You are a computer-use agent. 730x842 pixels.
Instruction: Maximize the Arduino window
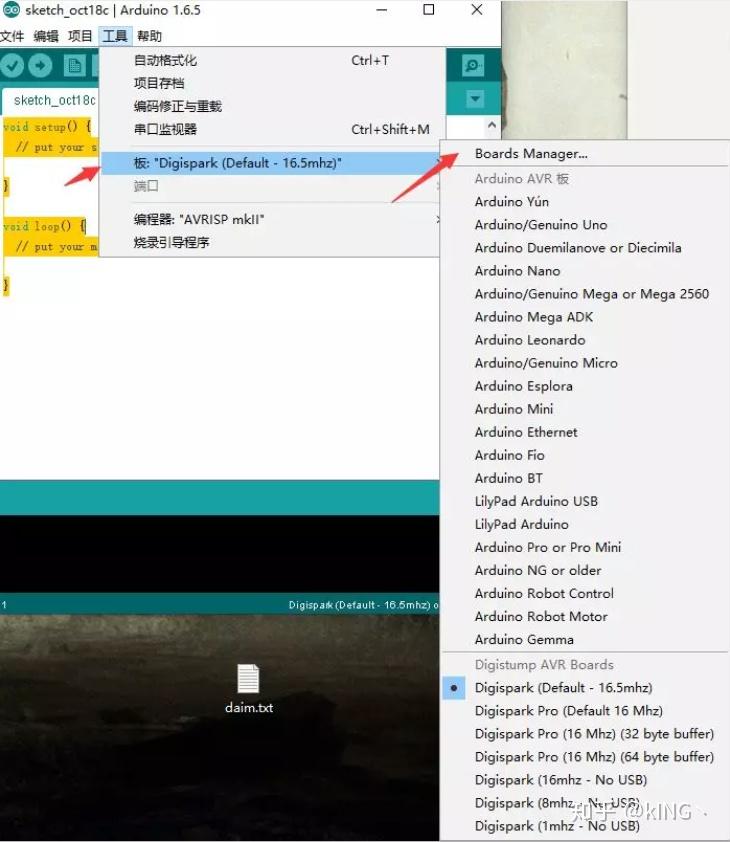[x=429, y=10]
